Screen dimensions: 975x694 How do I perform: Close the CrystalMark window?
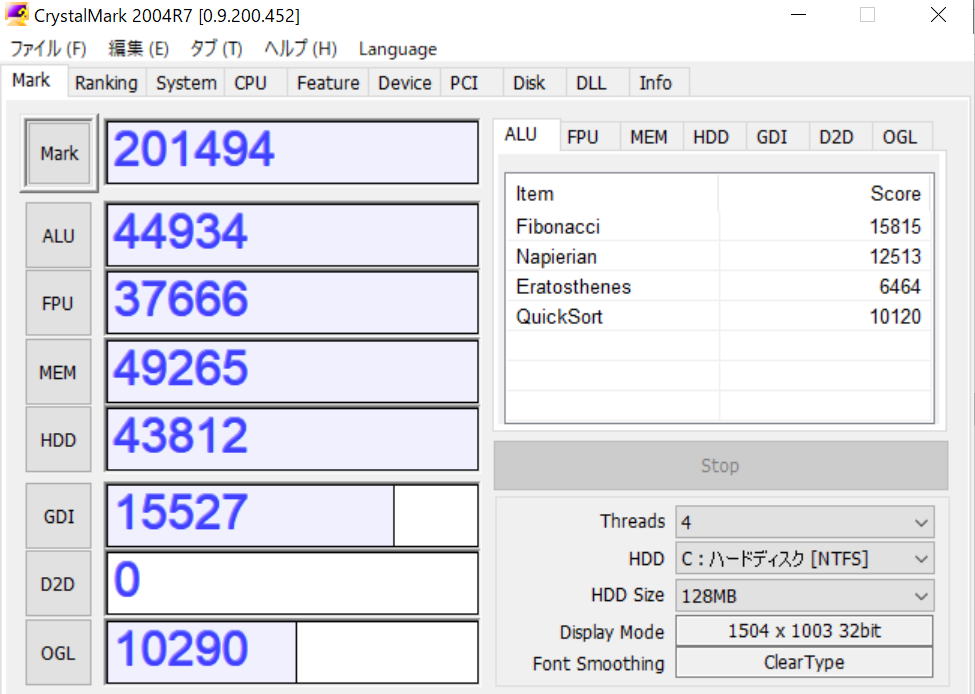pyautogui.click(x=938, y=14)
